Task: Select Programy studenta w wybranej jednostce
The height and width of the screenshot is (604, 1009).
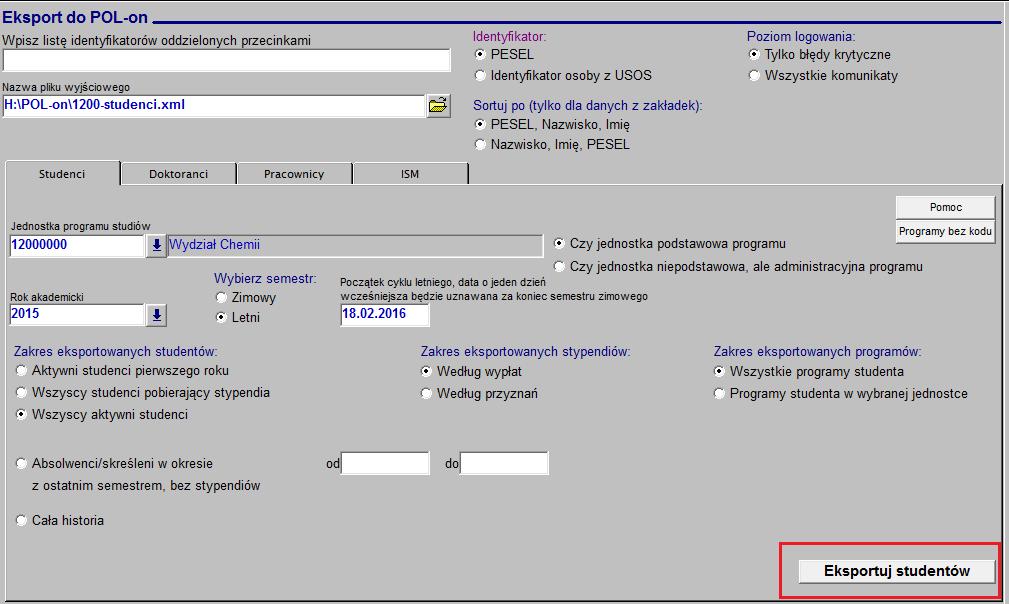Action: tap(719, 393)
